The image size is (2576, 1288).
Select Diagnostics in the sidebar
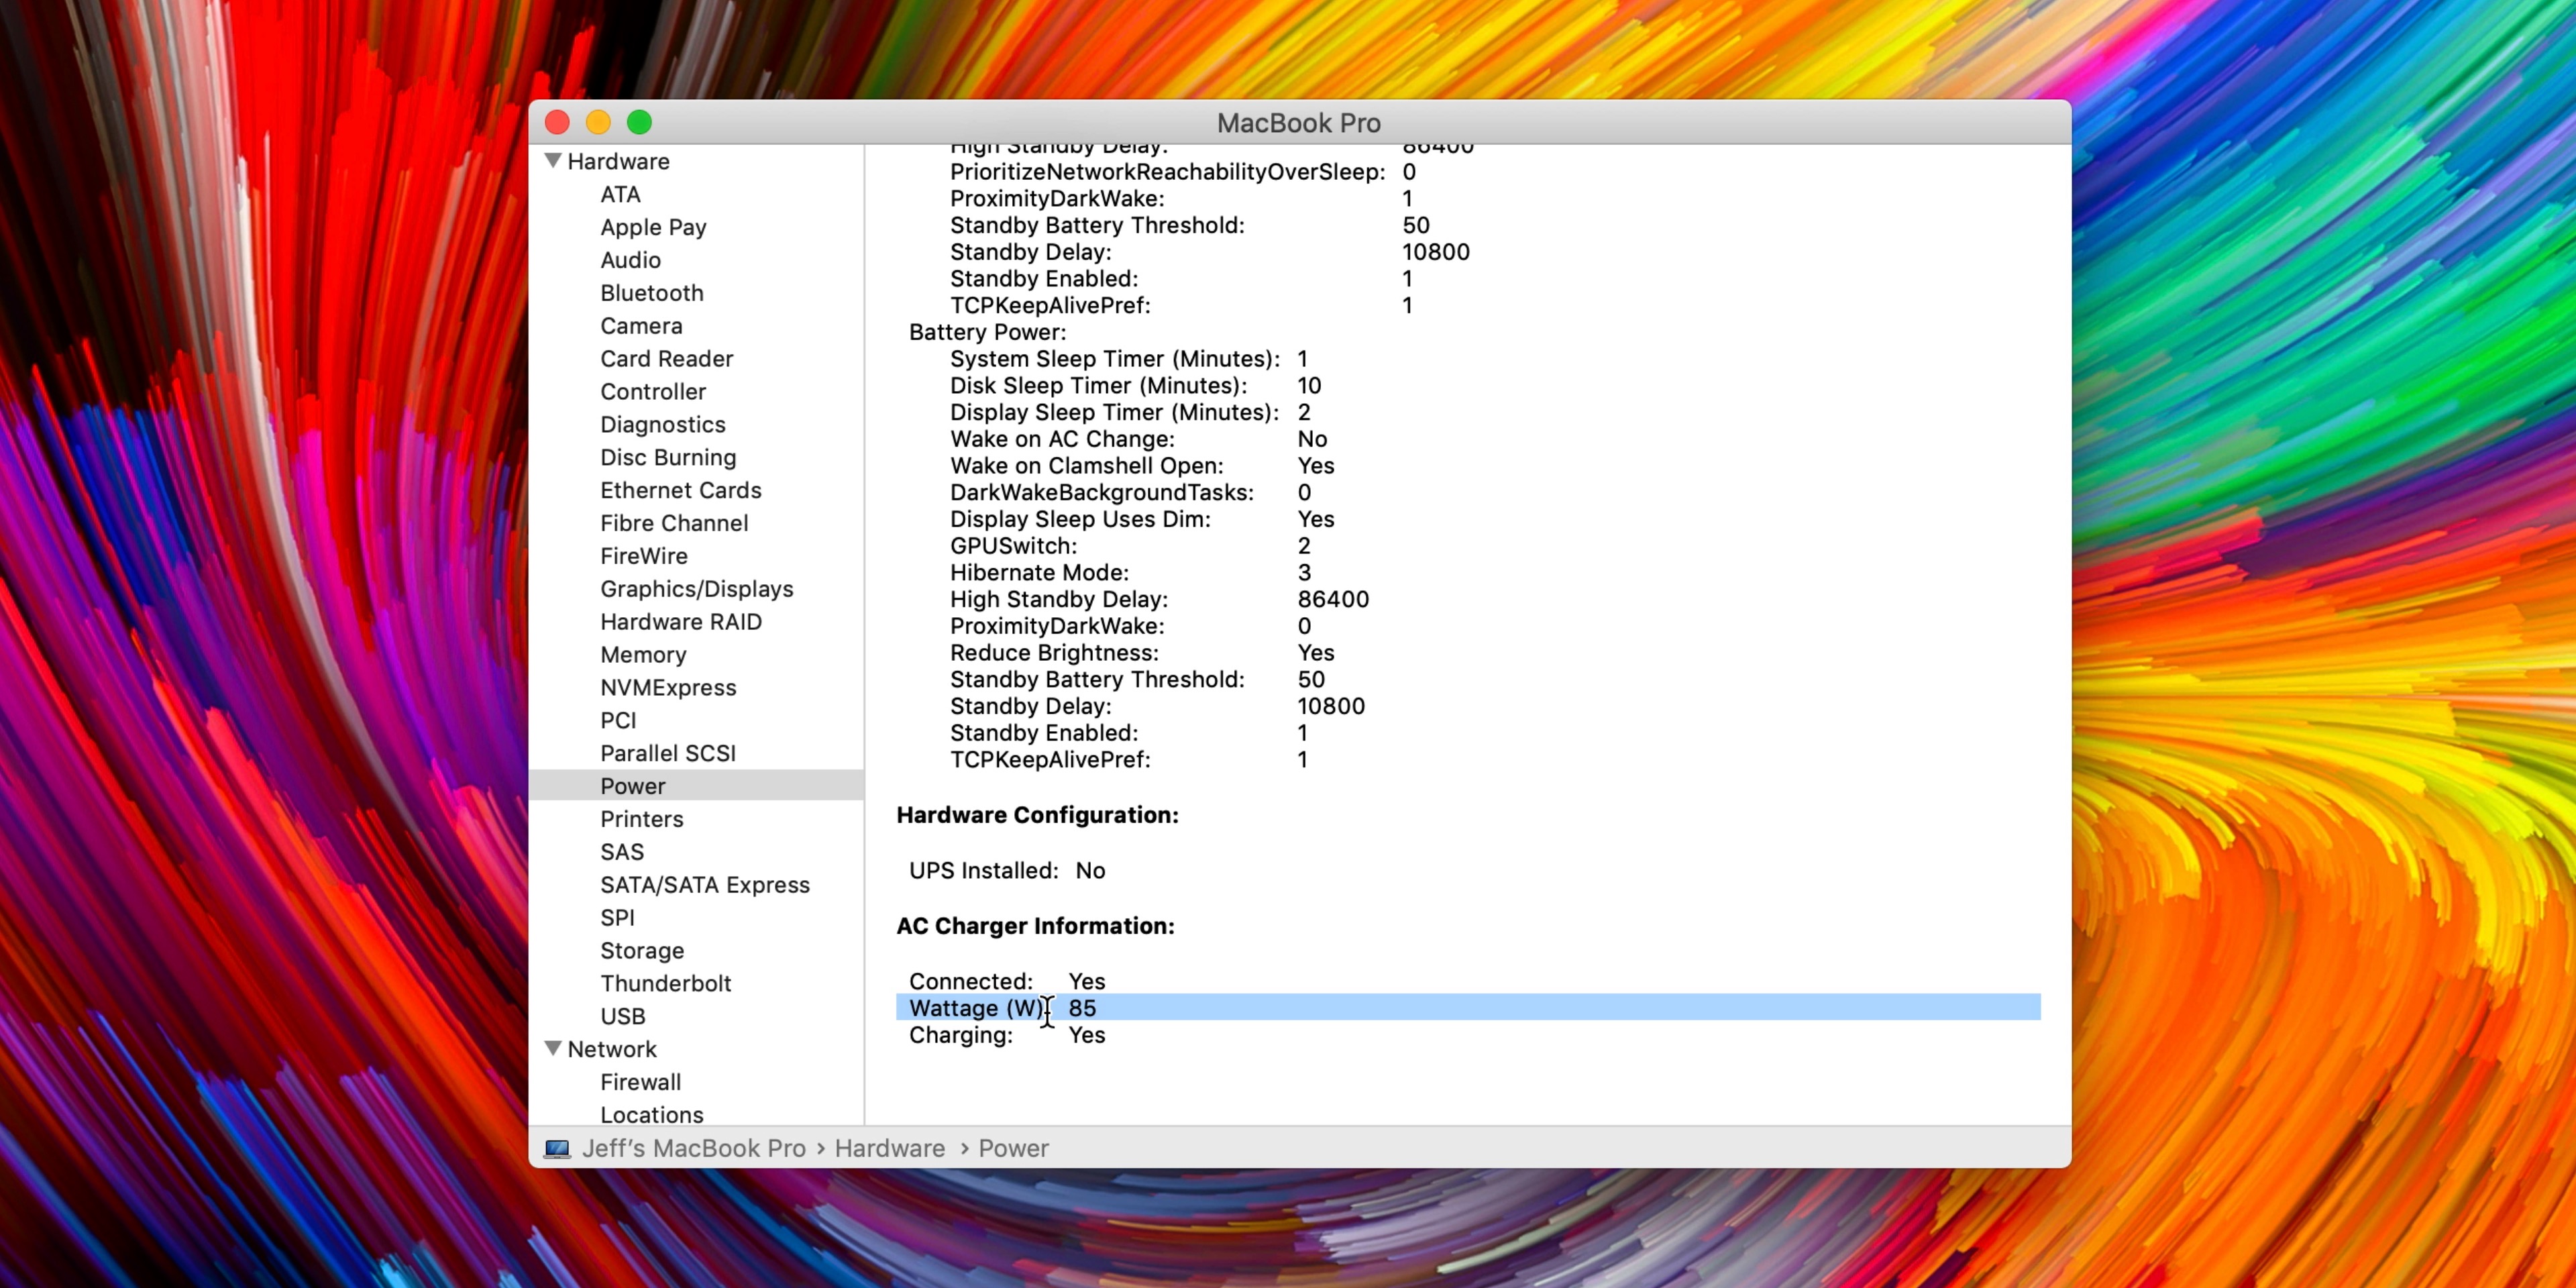tap(663, 425)
